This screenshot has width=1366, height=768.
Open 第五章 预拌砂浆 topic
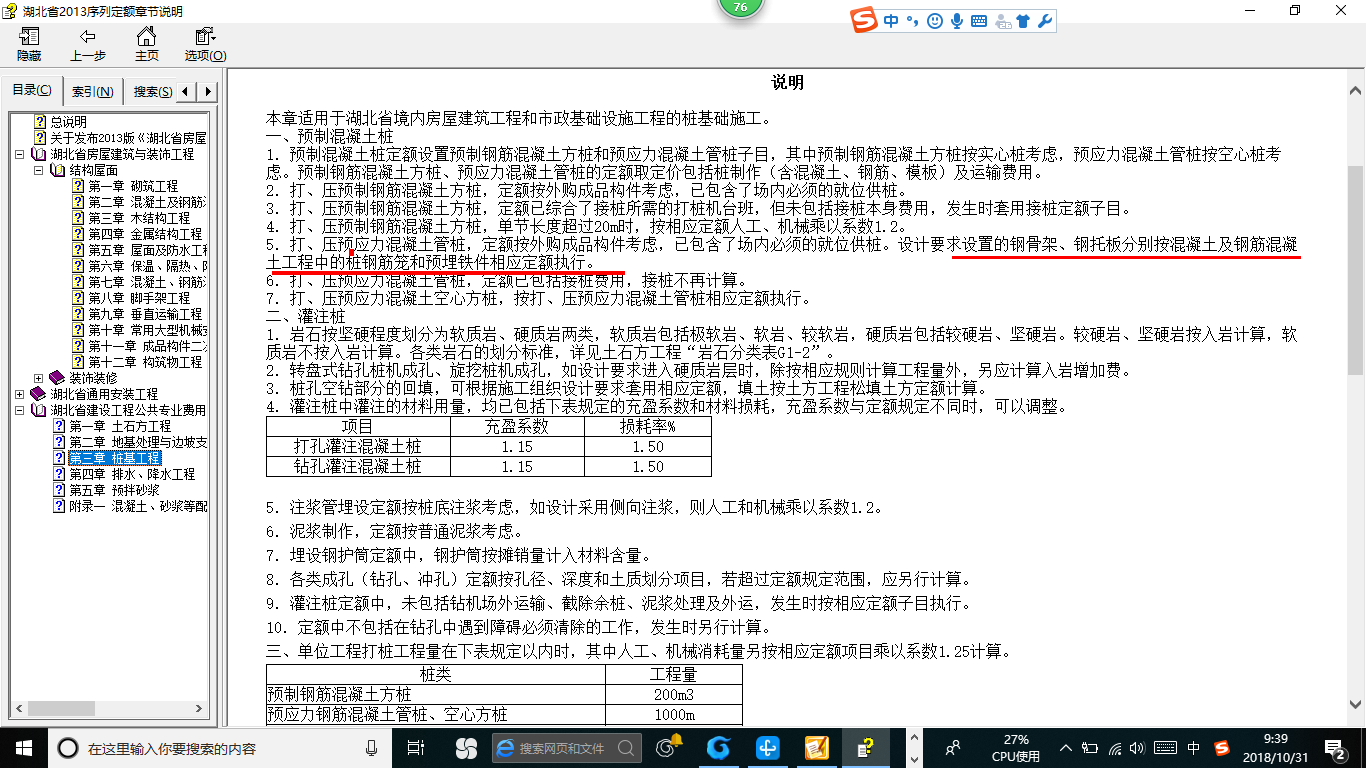tap(114, 490)
